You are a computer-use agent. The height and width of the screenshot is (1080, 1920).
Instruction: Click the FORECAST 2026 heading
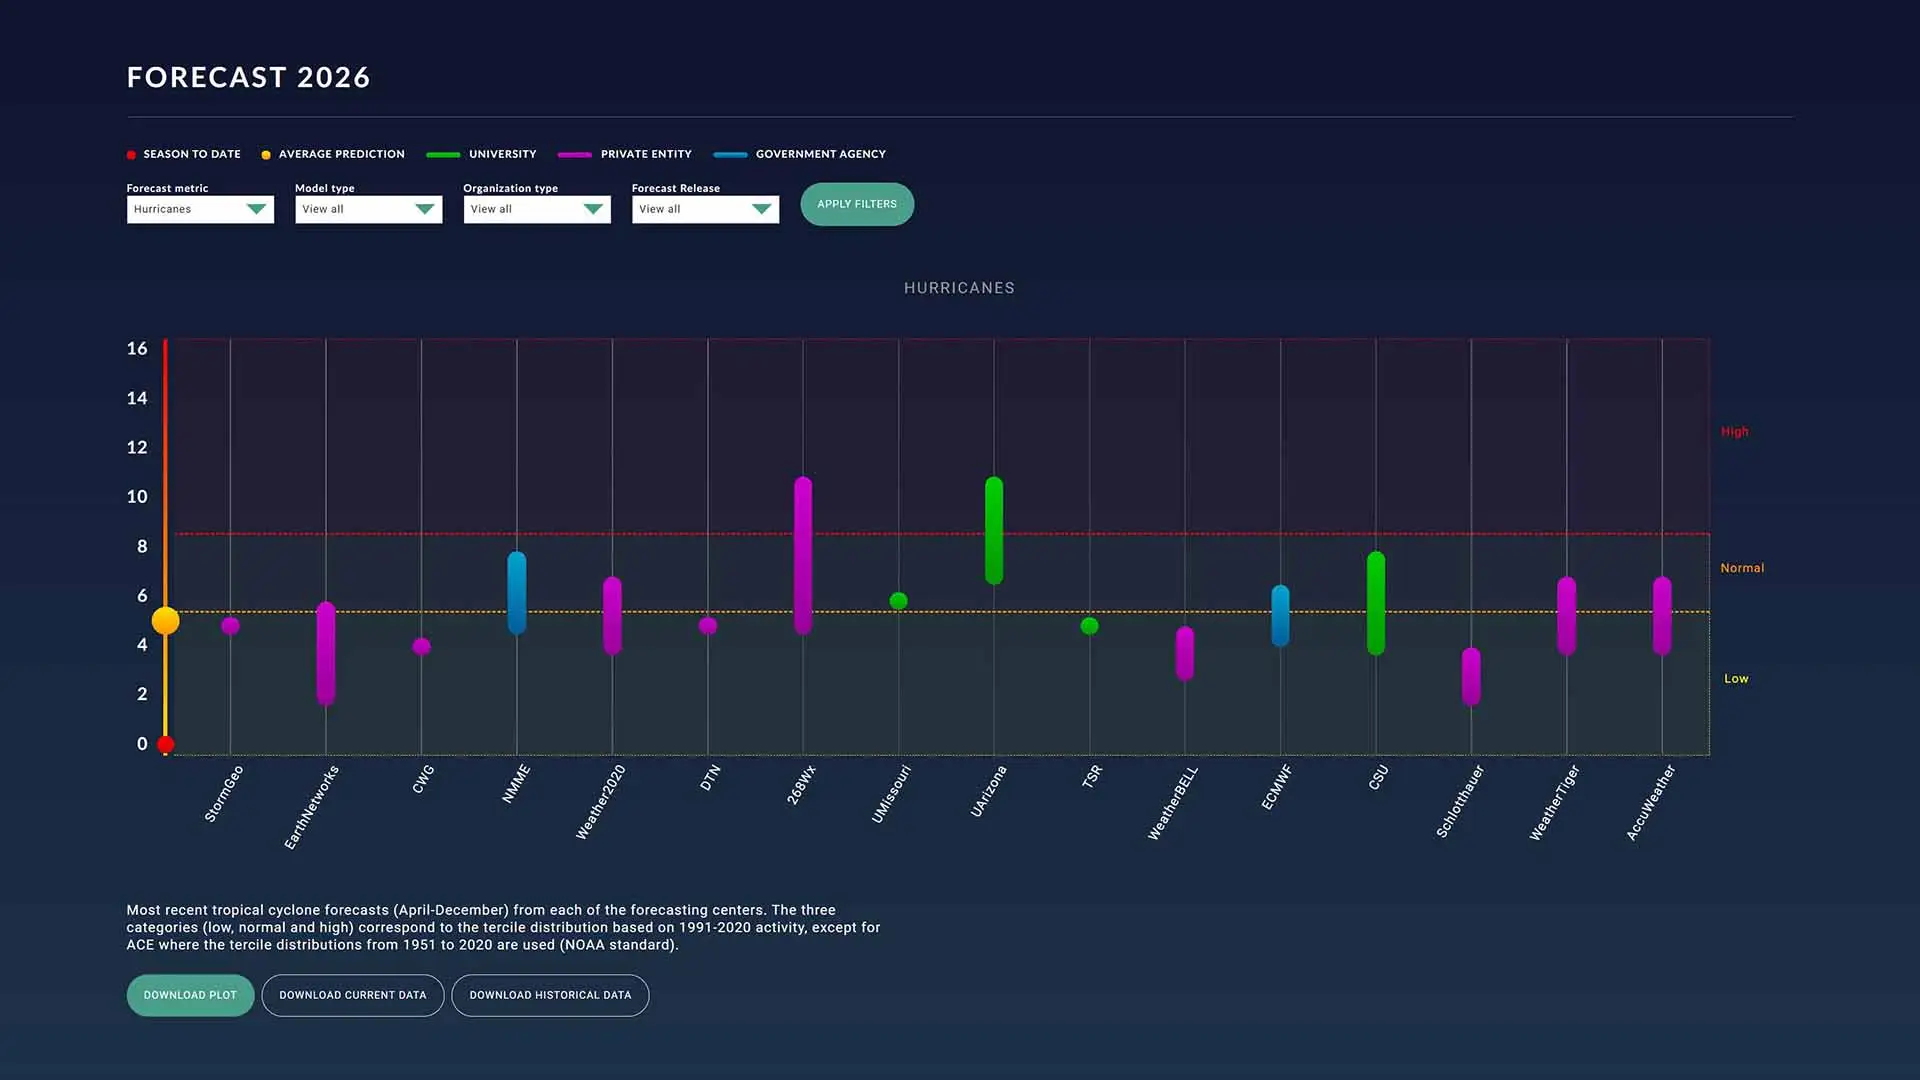coord(249,77)
